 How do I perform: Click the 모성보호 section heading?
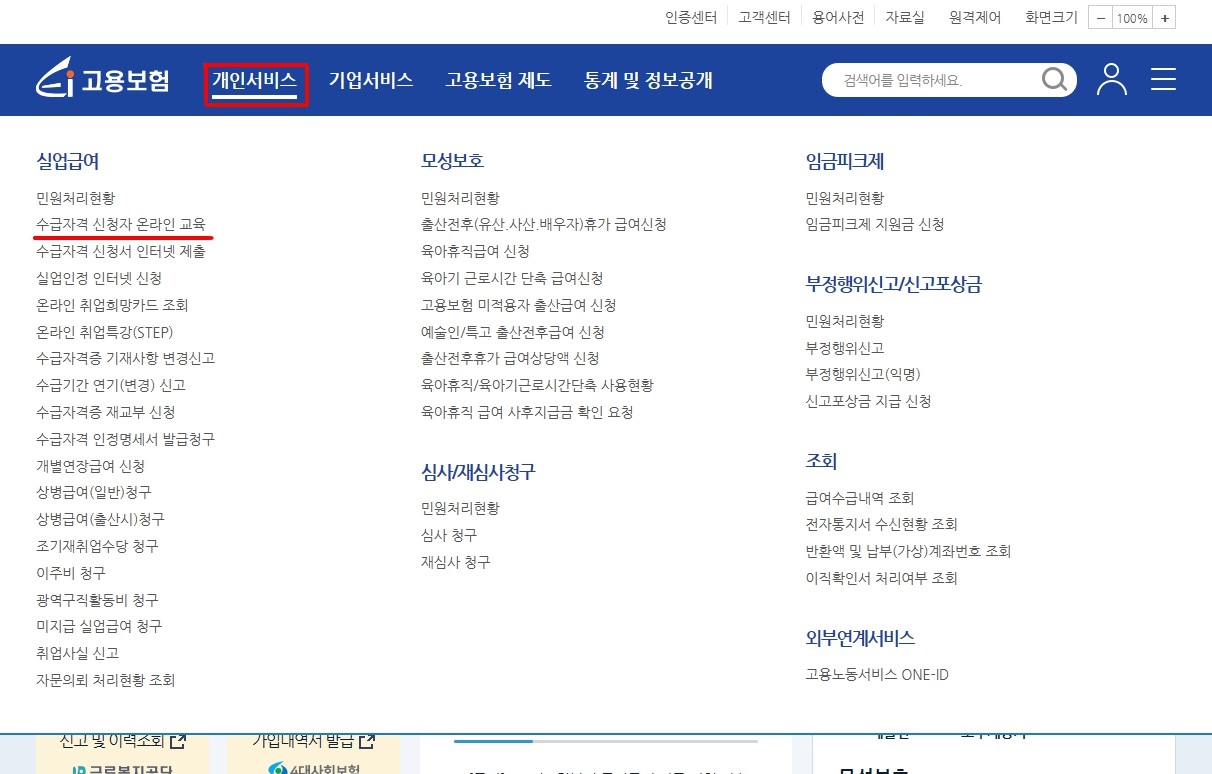click(453, 161)
